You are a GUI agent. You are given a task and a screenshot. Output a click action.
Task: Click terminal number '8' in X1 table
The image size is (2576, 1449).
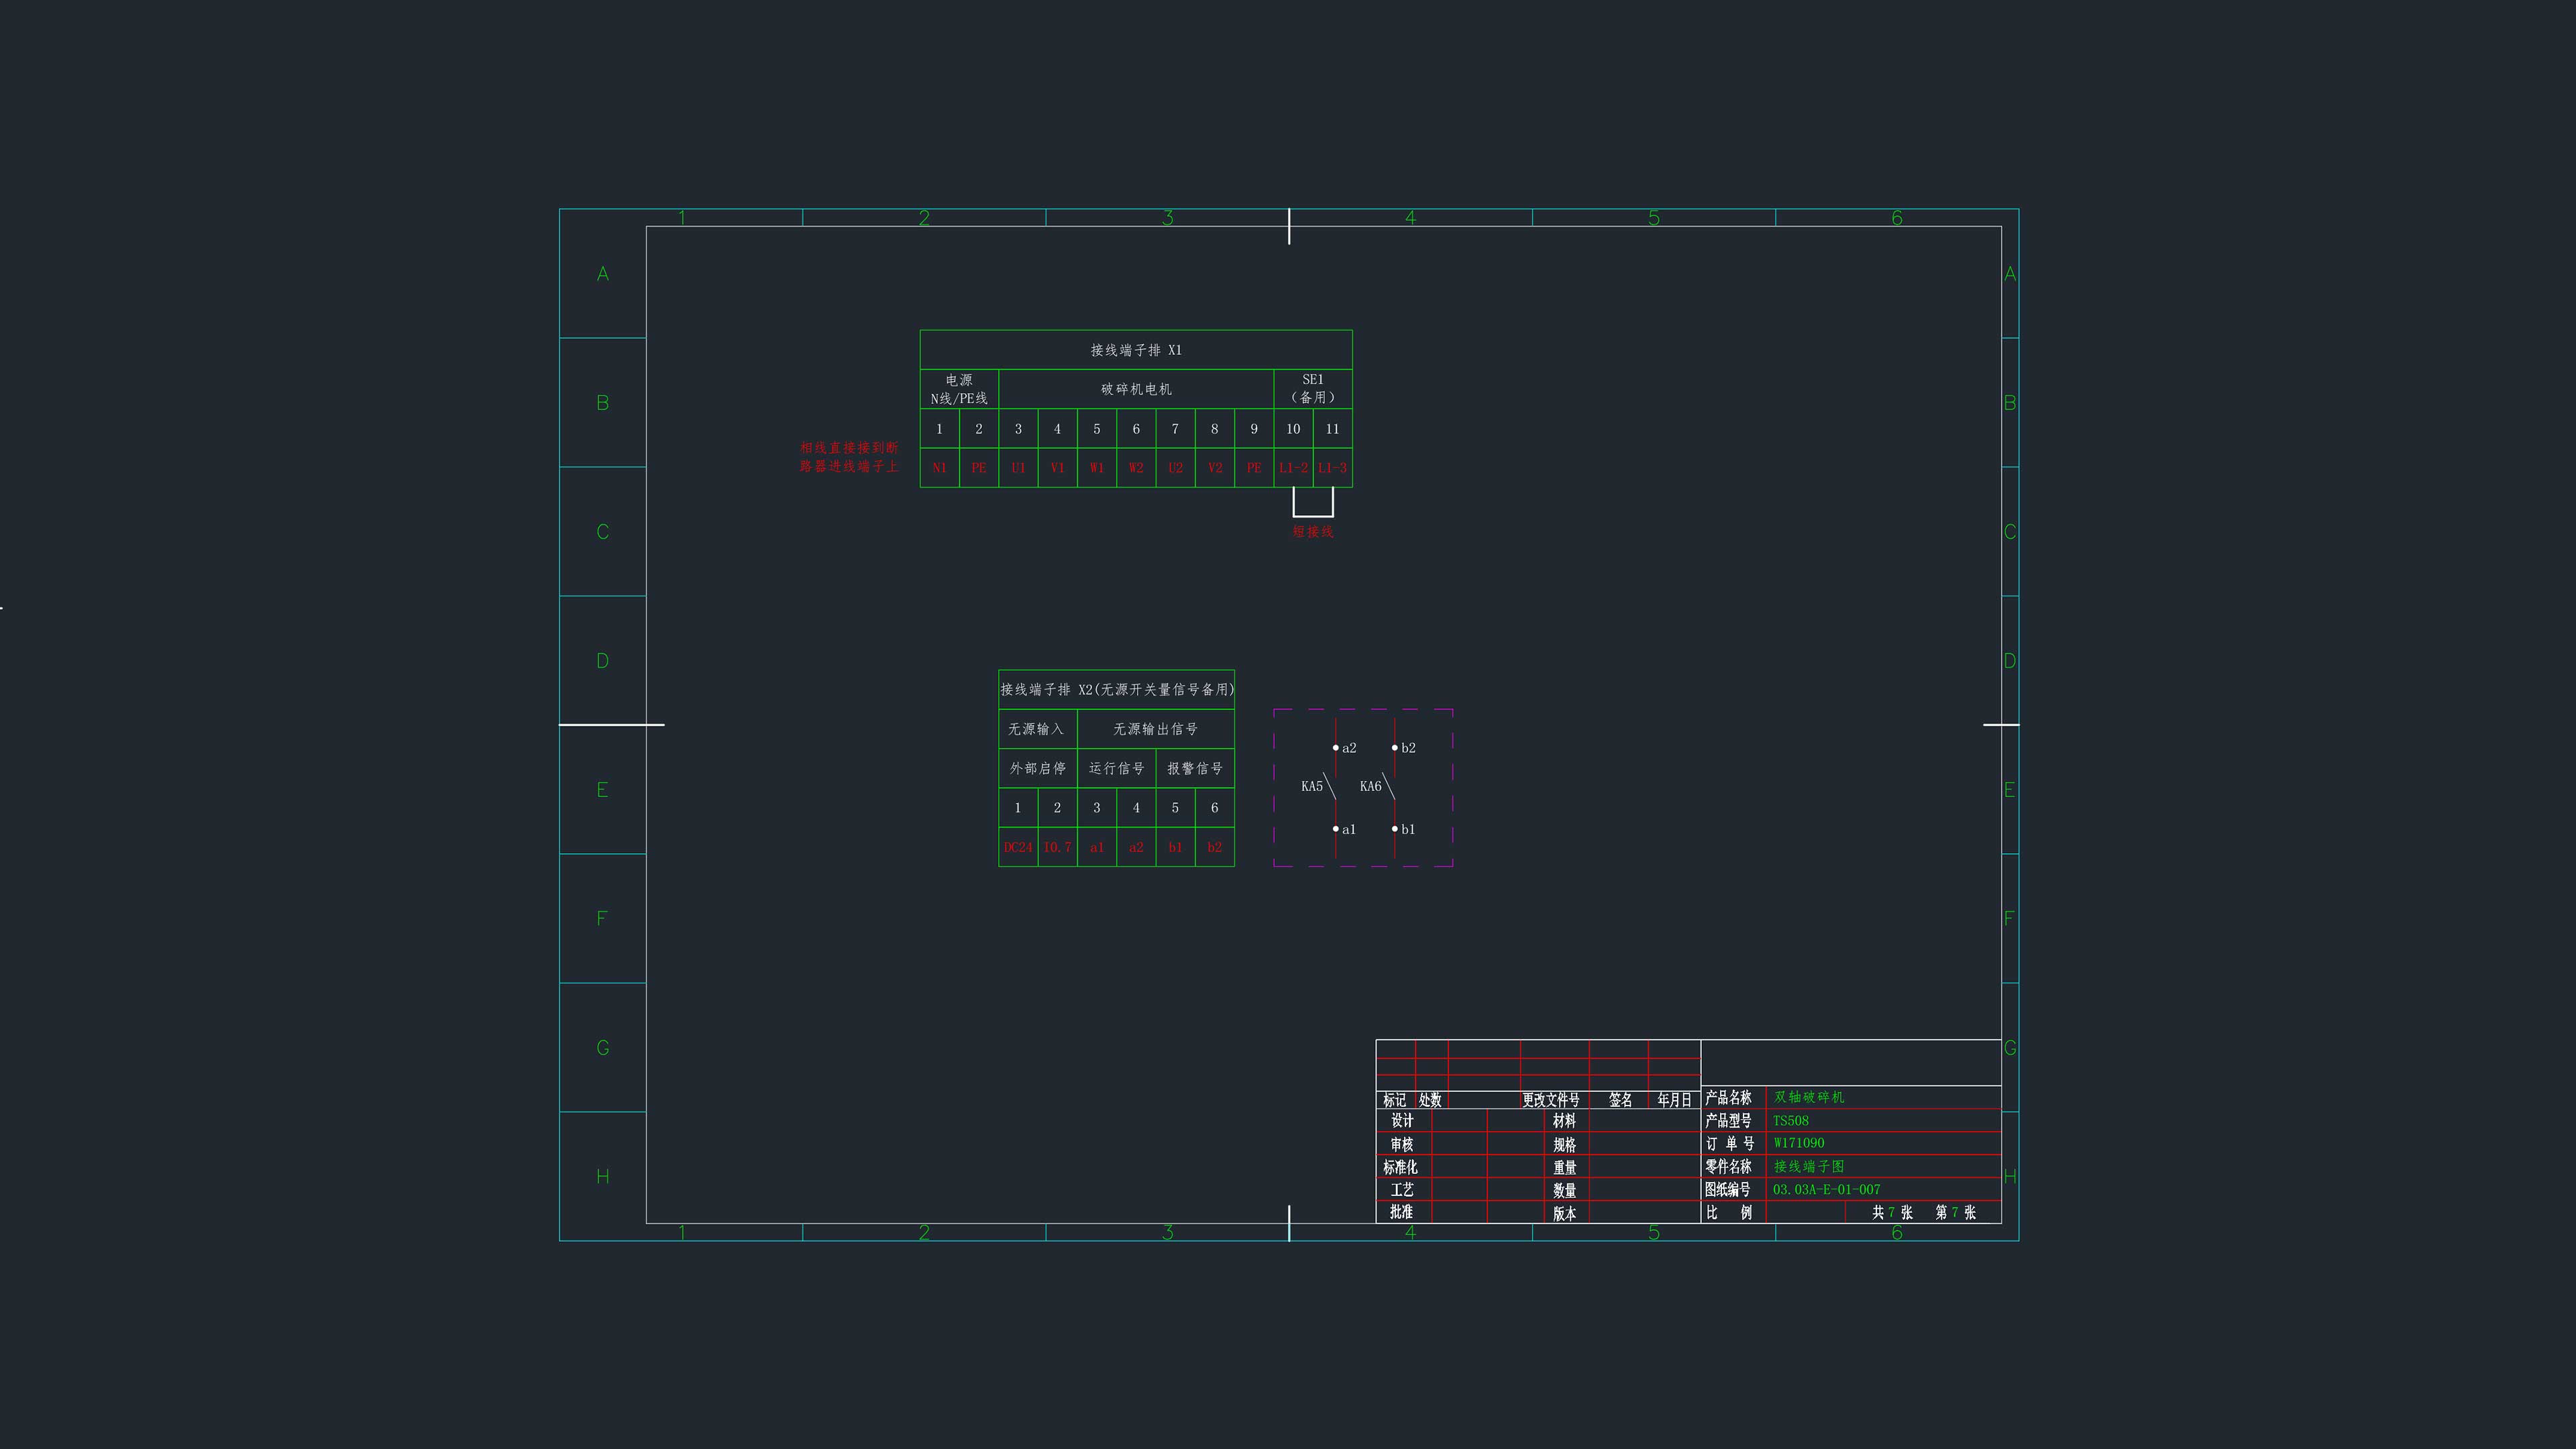[x=1215, y=429]
